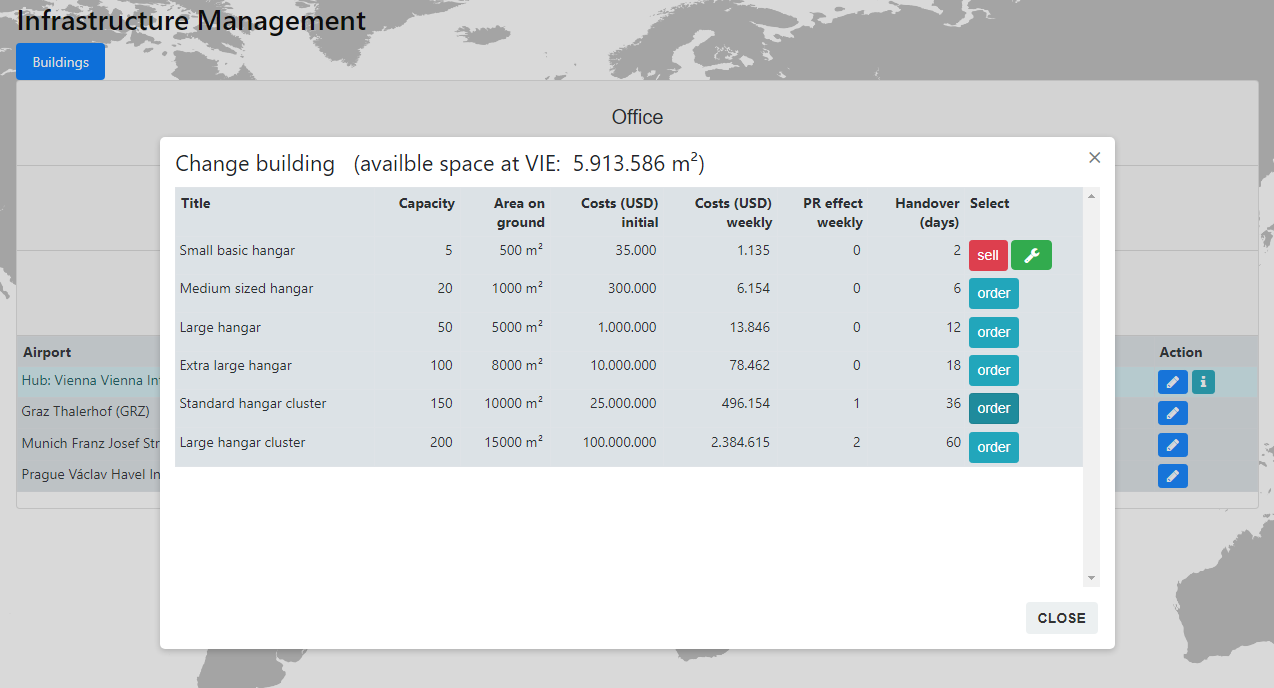Select the 'Extra large hangar' title
The image size is (1274, 688).
pos(236,365)
